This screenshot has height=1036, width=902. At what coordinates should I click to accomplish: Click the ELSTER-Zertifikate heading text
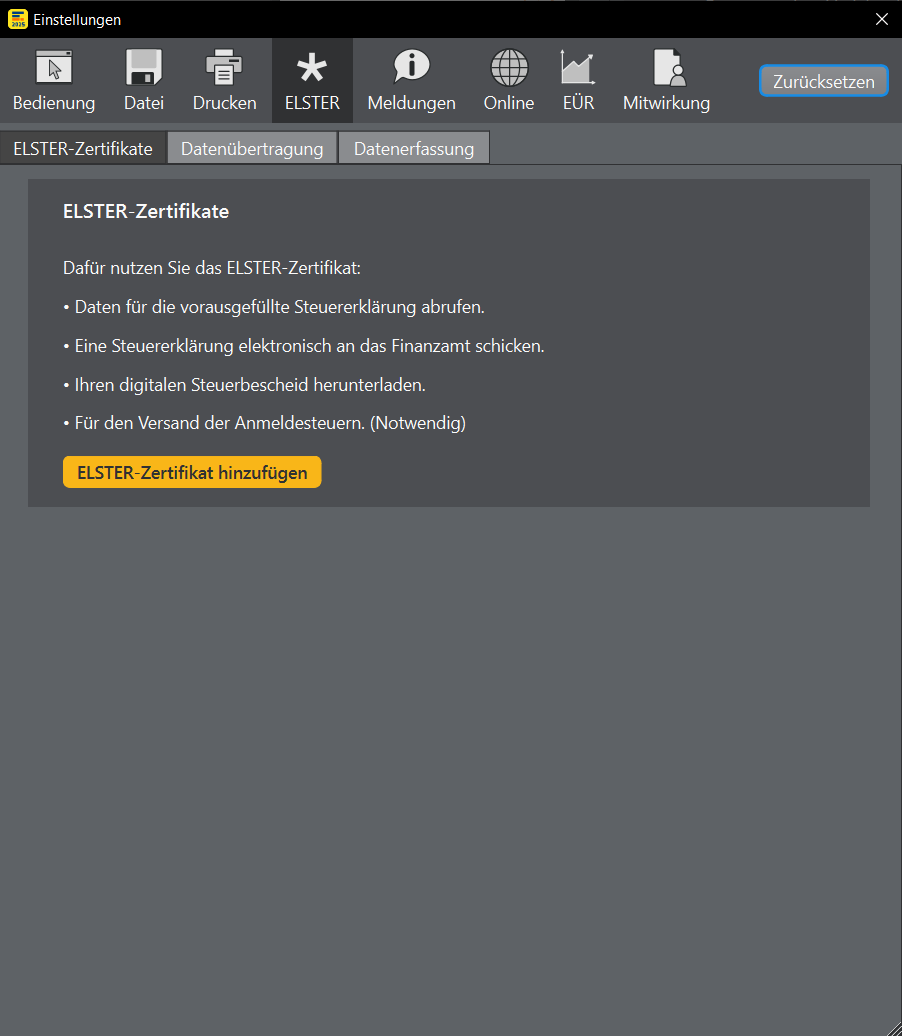click(x=146, y=211)
